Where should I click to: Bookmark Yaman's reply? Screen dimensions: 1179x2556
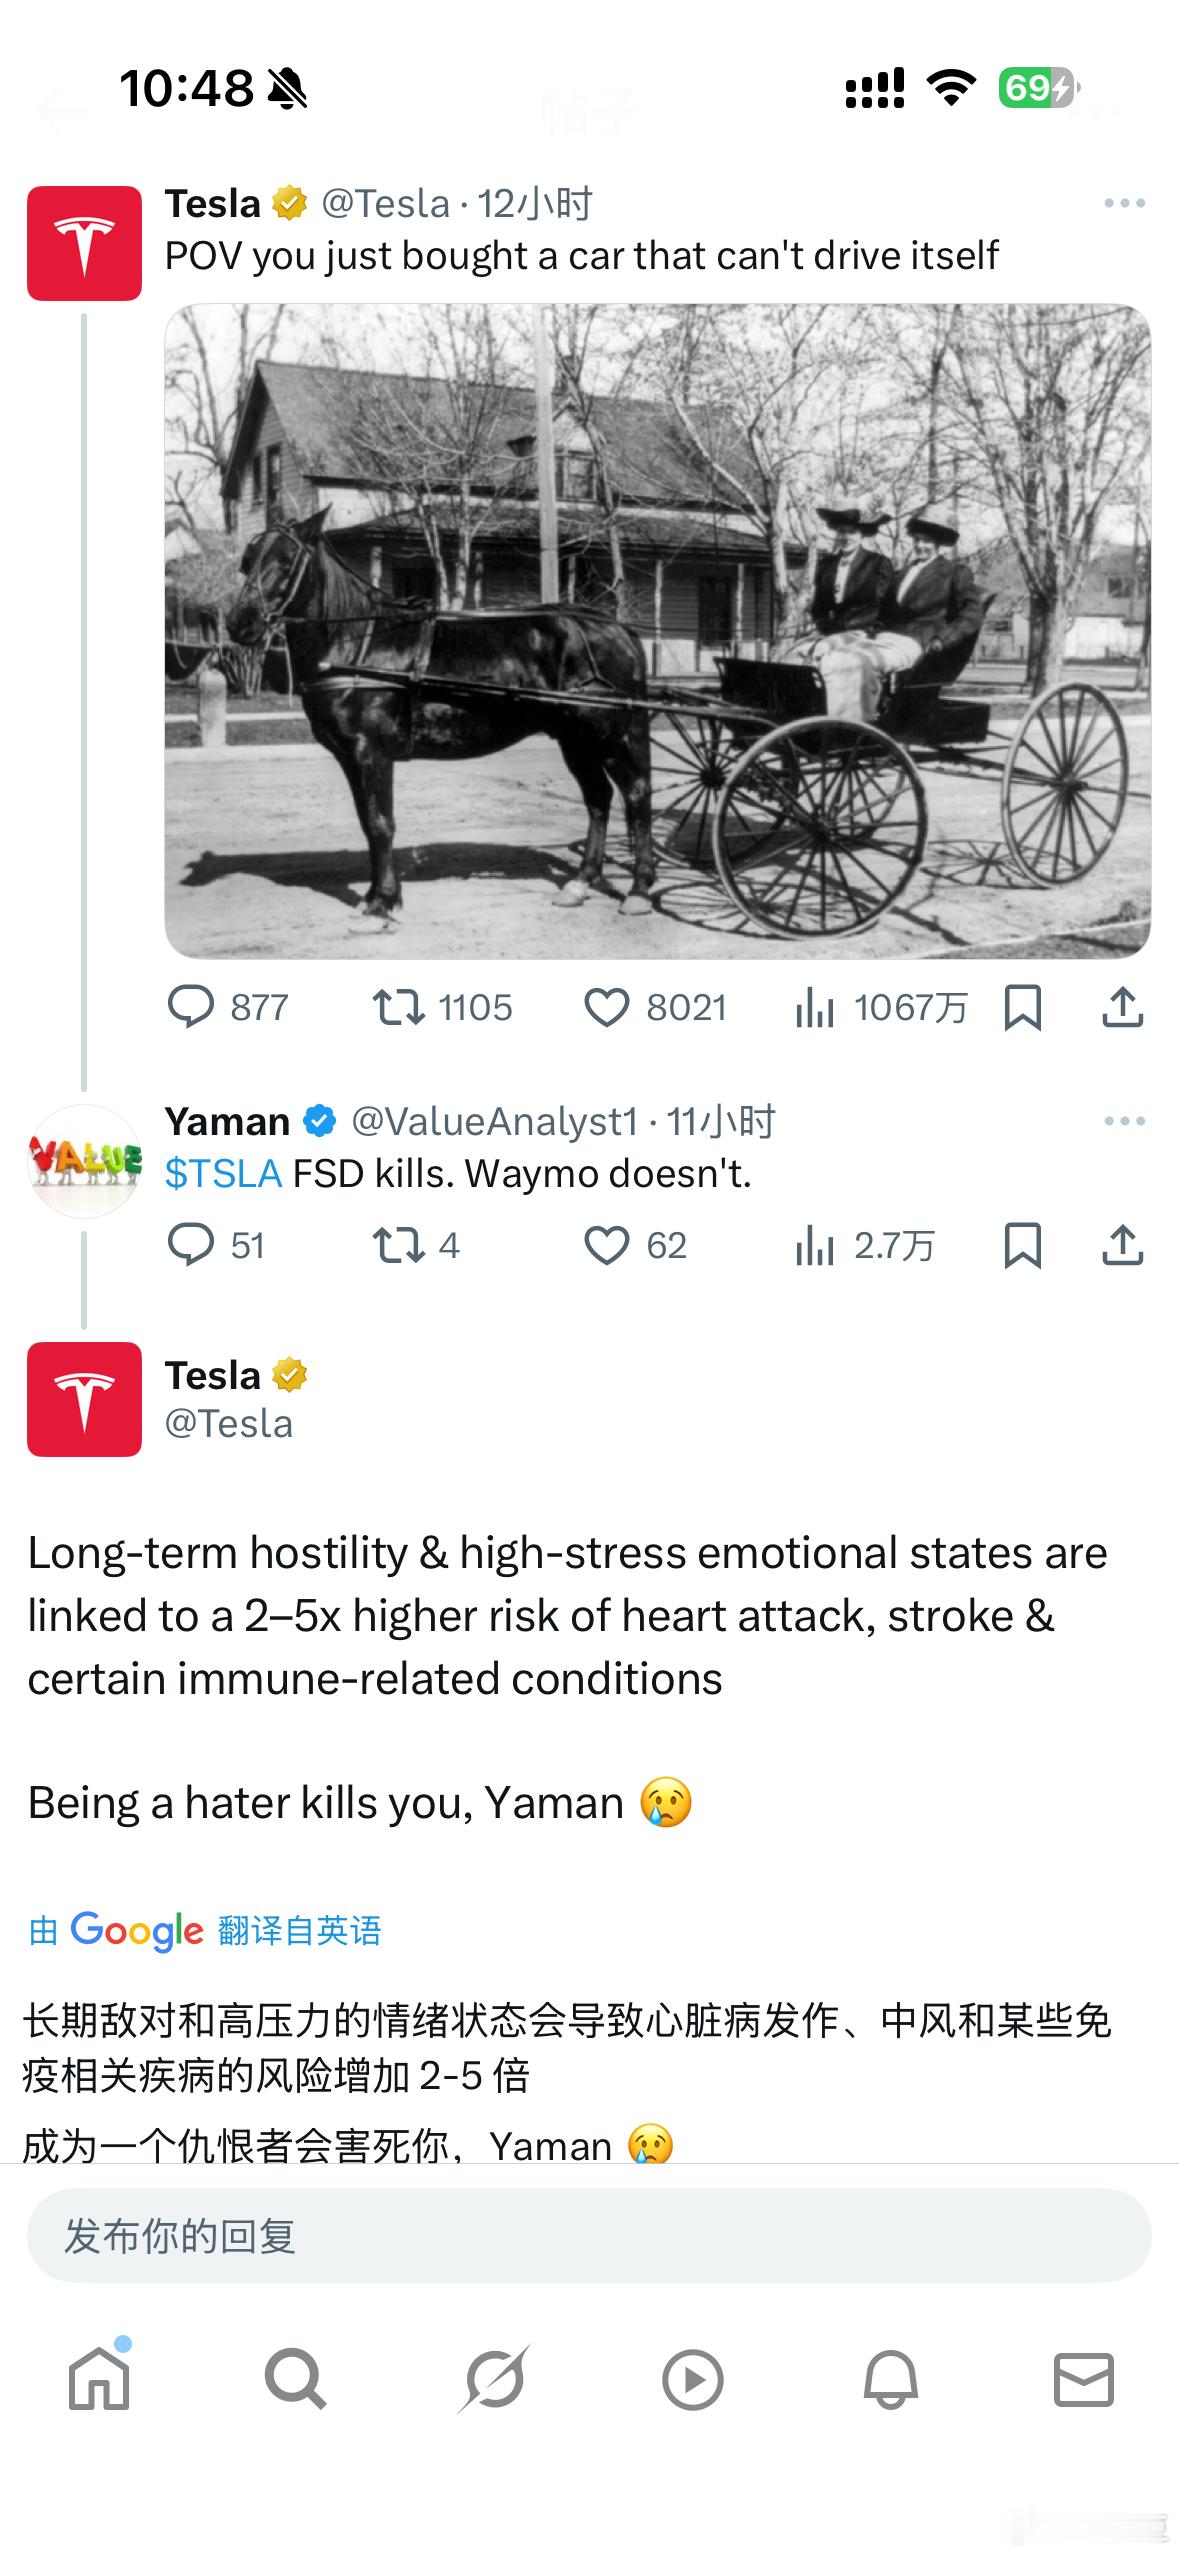(x=1022, y=1245)
